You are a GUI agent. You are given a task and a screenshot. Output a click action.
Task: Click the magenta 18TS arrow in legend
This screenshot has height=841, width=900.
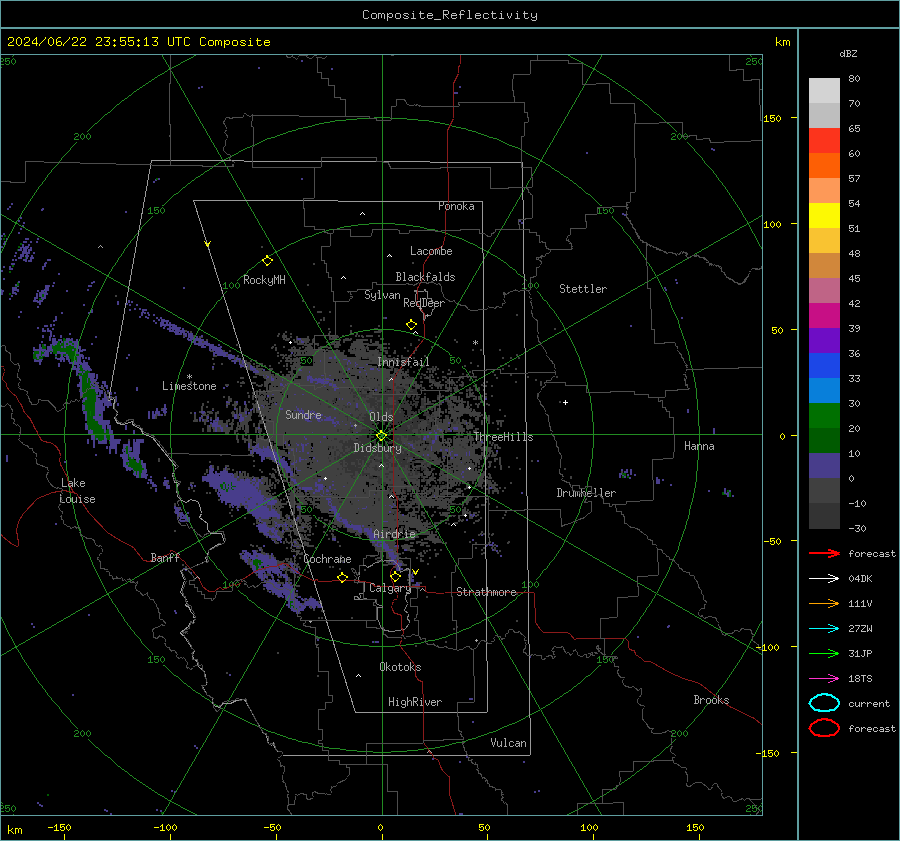(x=824, y=679)
